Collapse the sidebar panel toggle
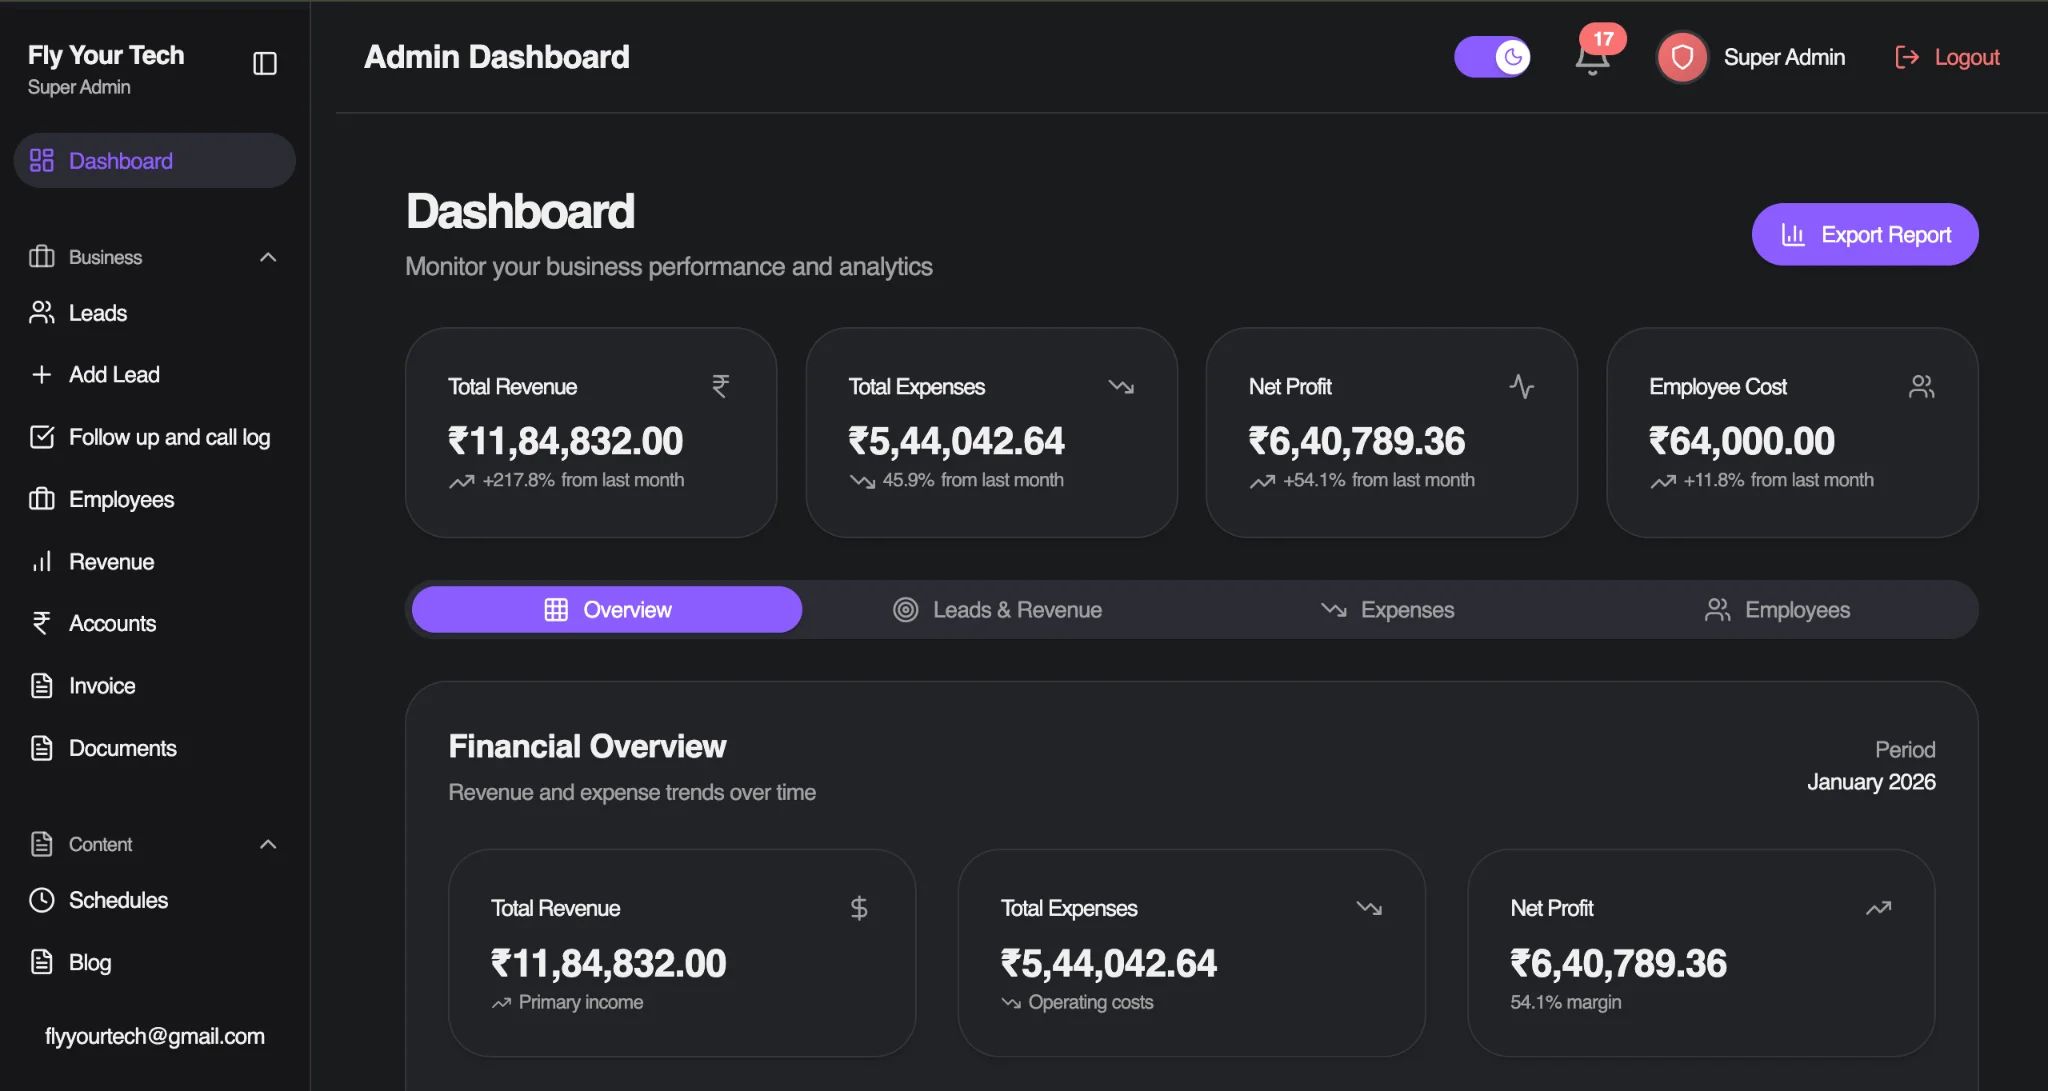 coord(265,63)
